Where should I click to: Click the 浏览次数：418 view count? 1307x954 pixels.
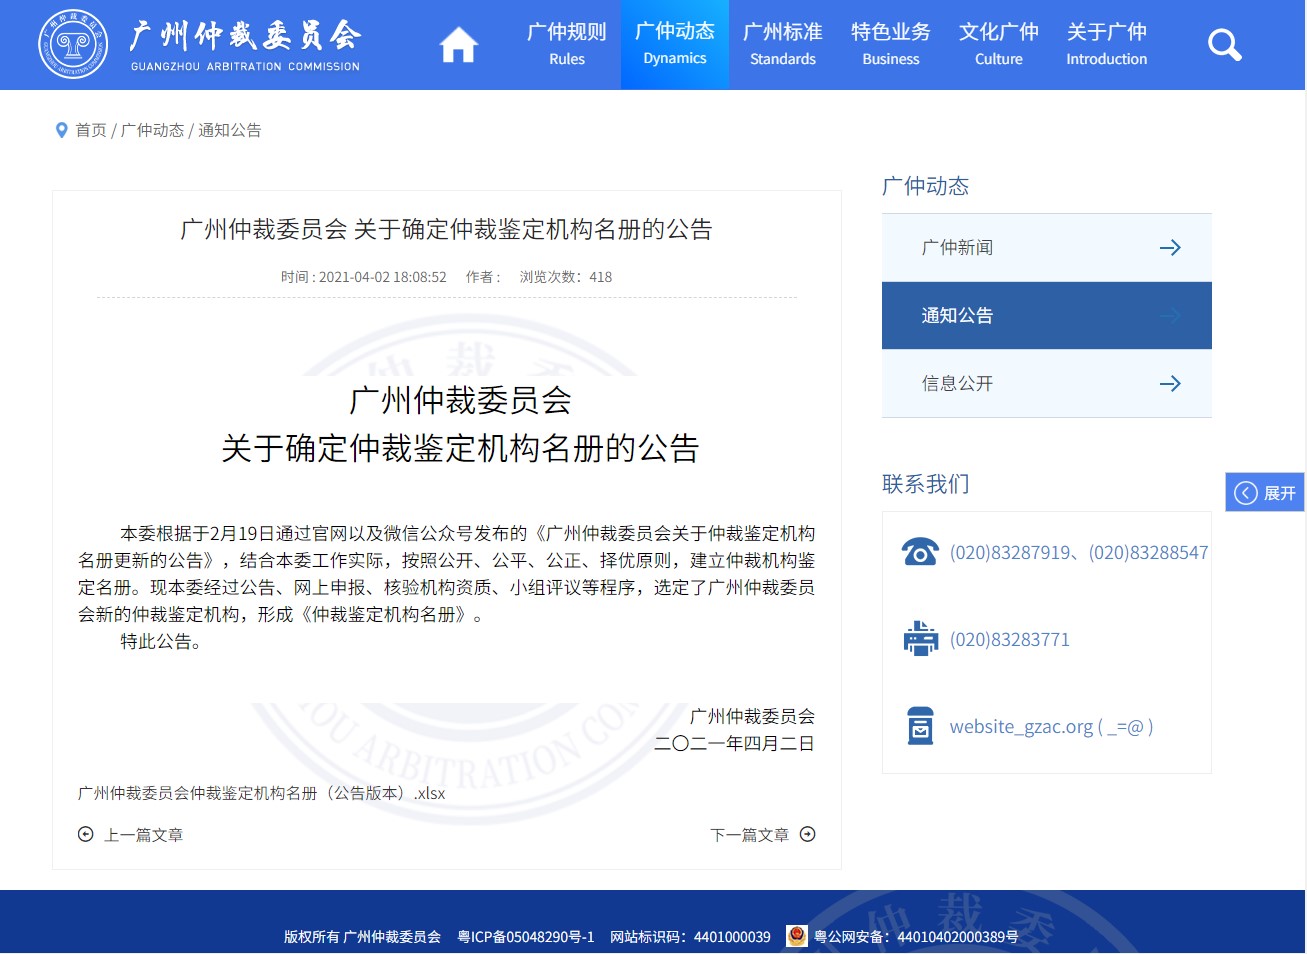point(566,277)
